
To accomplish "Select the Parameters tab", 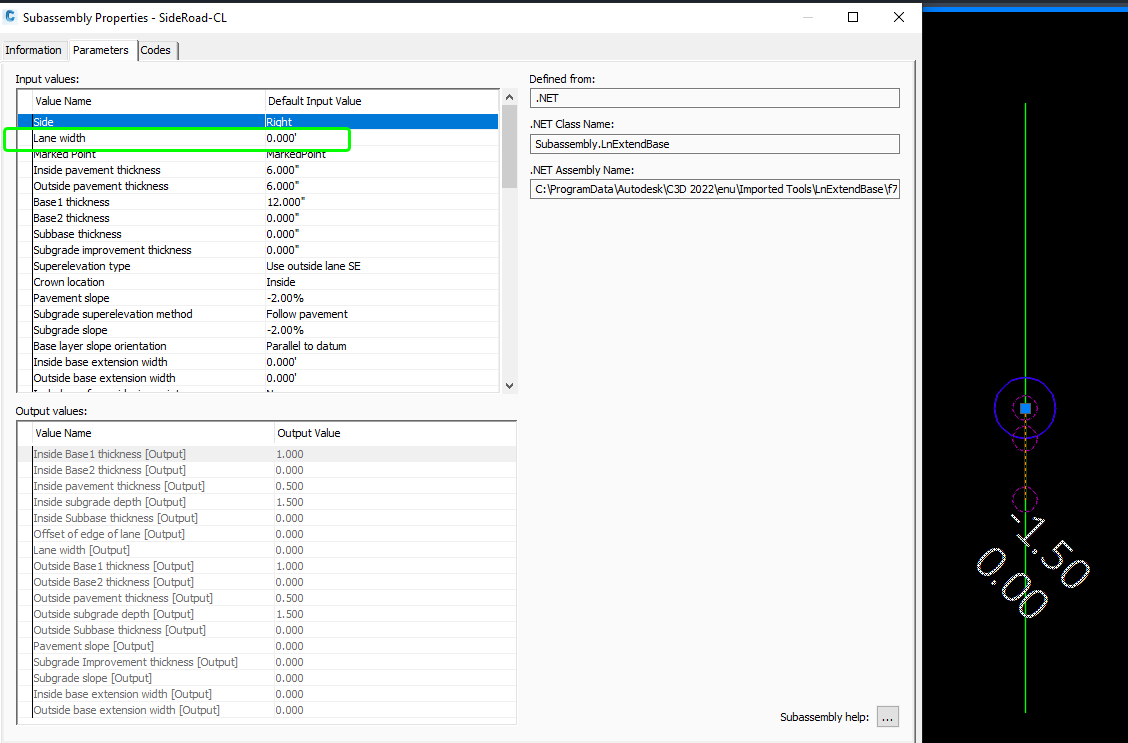I will 101,50.
